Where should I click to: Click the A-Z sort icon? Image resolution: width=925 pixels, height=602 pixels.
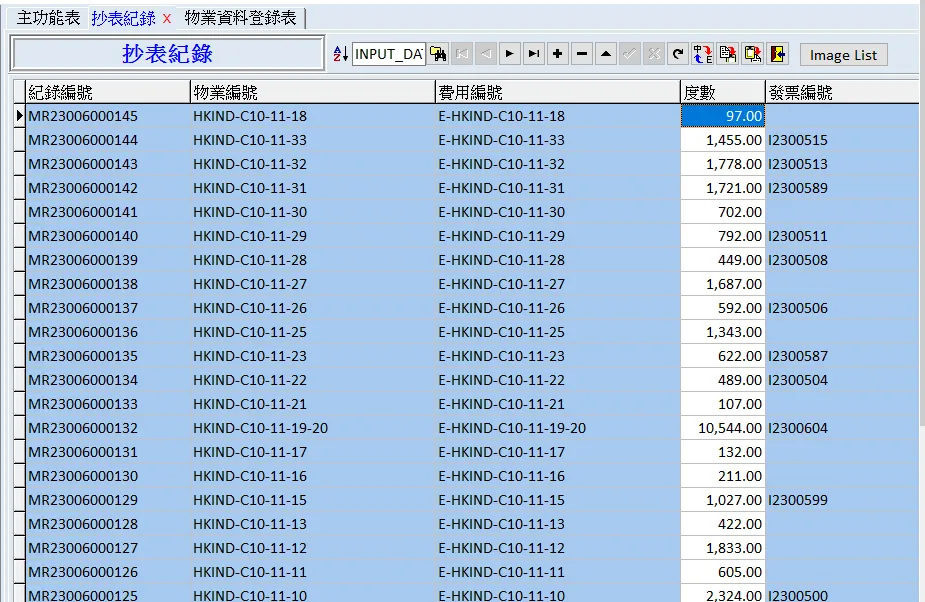340,54
